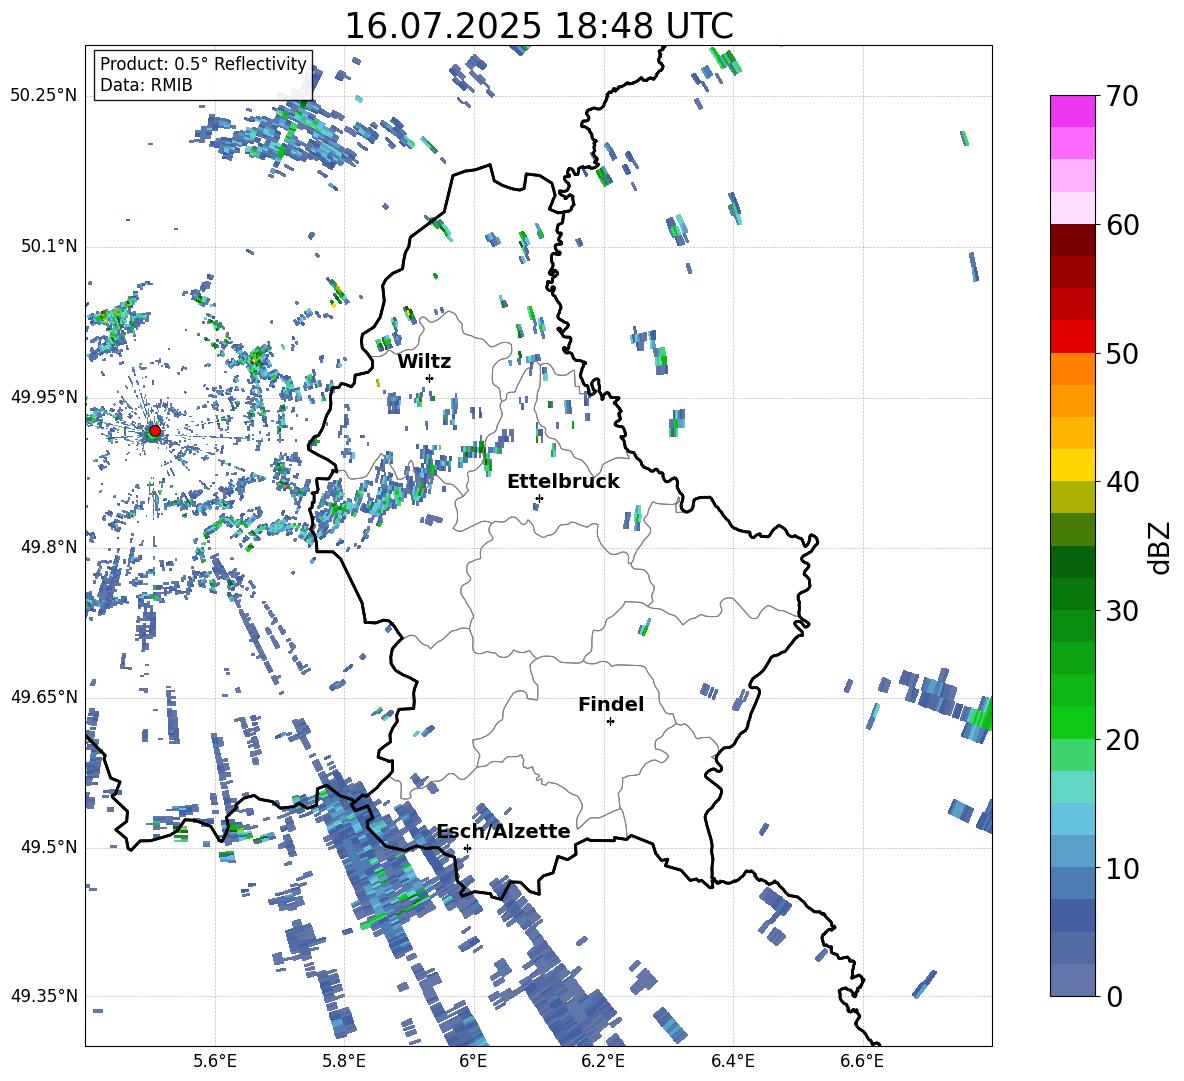The height and width of the screenshot is (1081, 1184).
Task: Click the 6.2°E longitude label
Action: point(603,1061)
